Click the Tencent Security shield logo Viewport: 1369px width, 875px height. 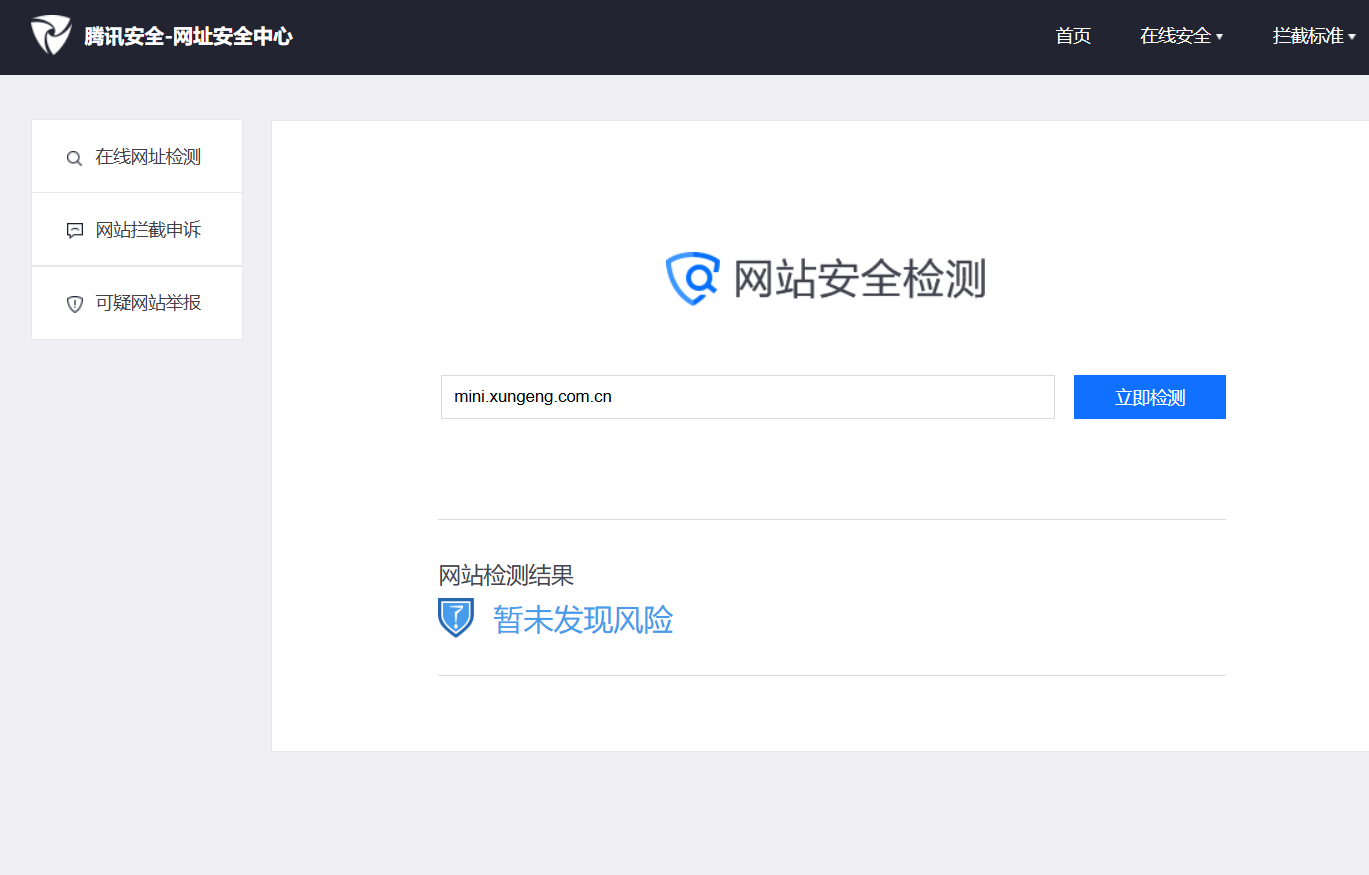click(50, 36)
